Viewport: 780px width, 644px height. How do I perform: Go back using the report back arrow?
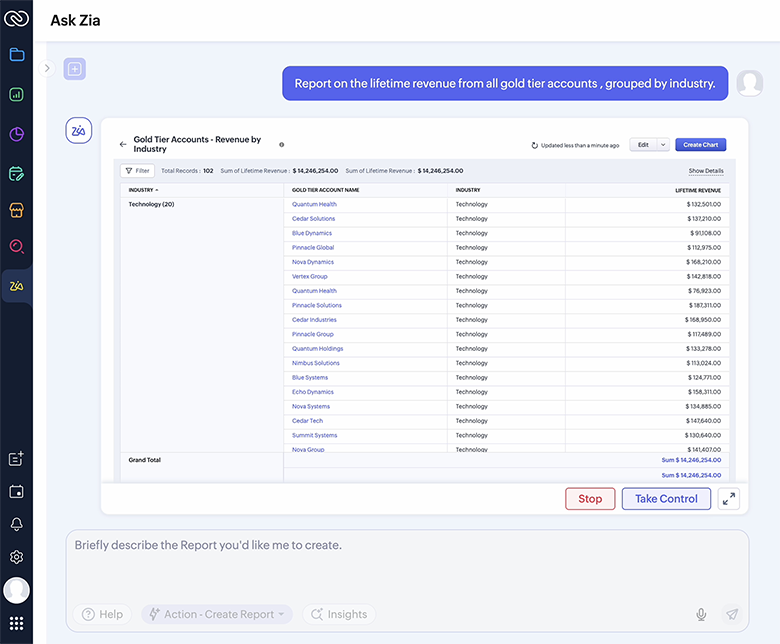click(123, 144)
